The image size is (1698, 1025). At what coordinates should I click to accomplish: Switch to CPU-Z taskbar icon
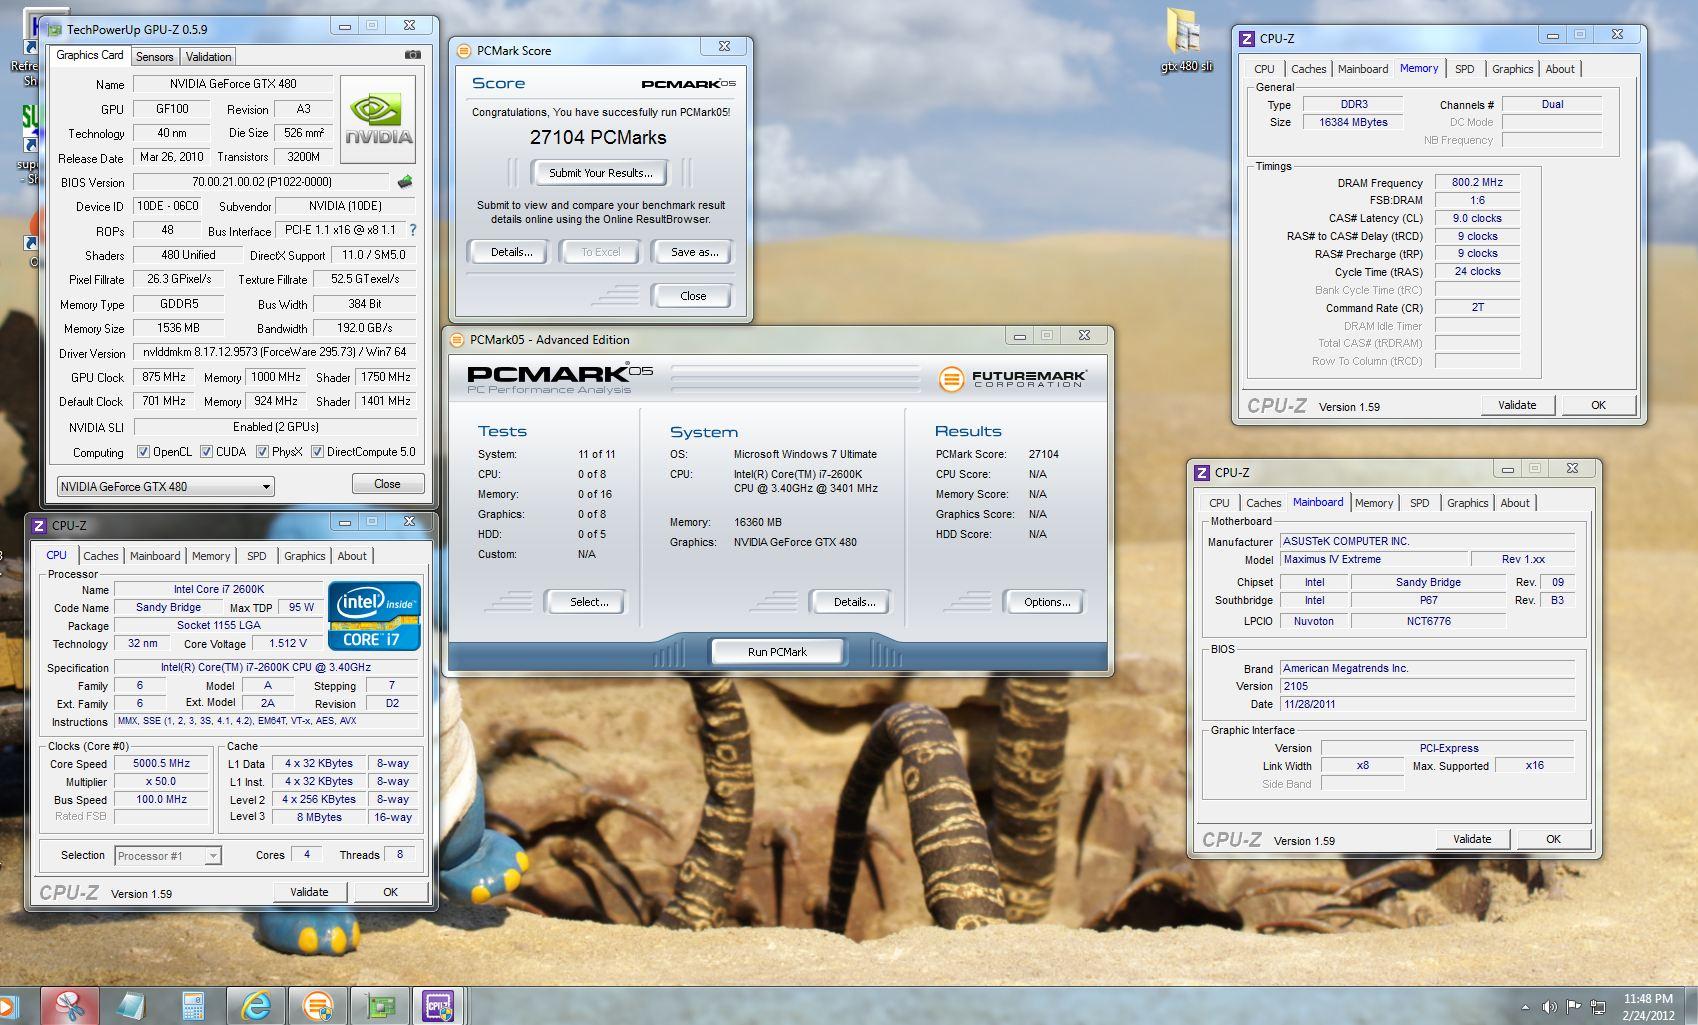438,1005
